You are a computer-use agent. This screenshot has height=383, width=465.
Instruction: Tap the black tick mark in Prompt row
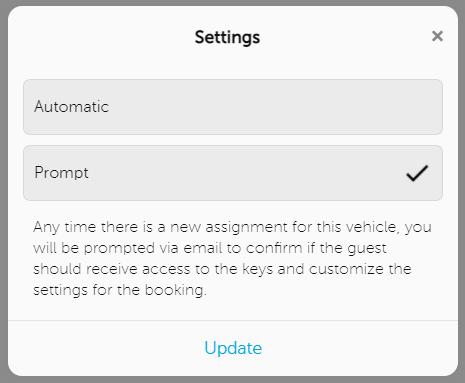coord(417,173)
